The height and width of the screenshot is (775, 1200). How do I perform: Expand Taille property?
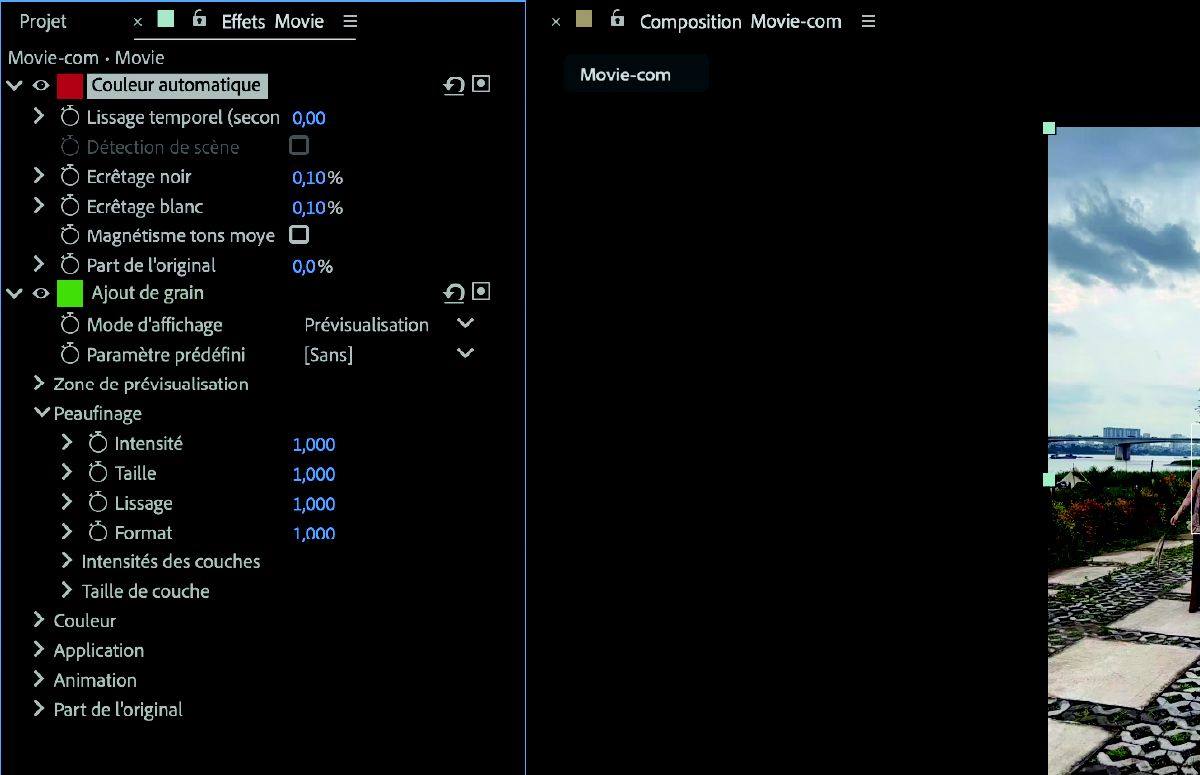[67, 472]
